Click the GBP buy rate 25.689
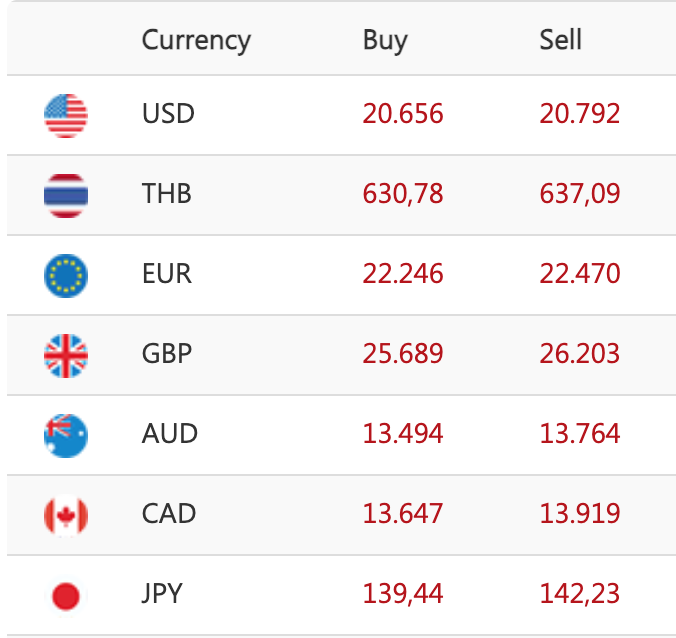The height and width of the screenshot is (638, 676). [403, 354]
